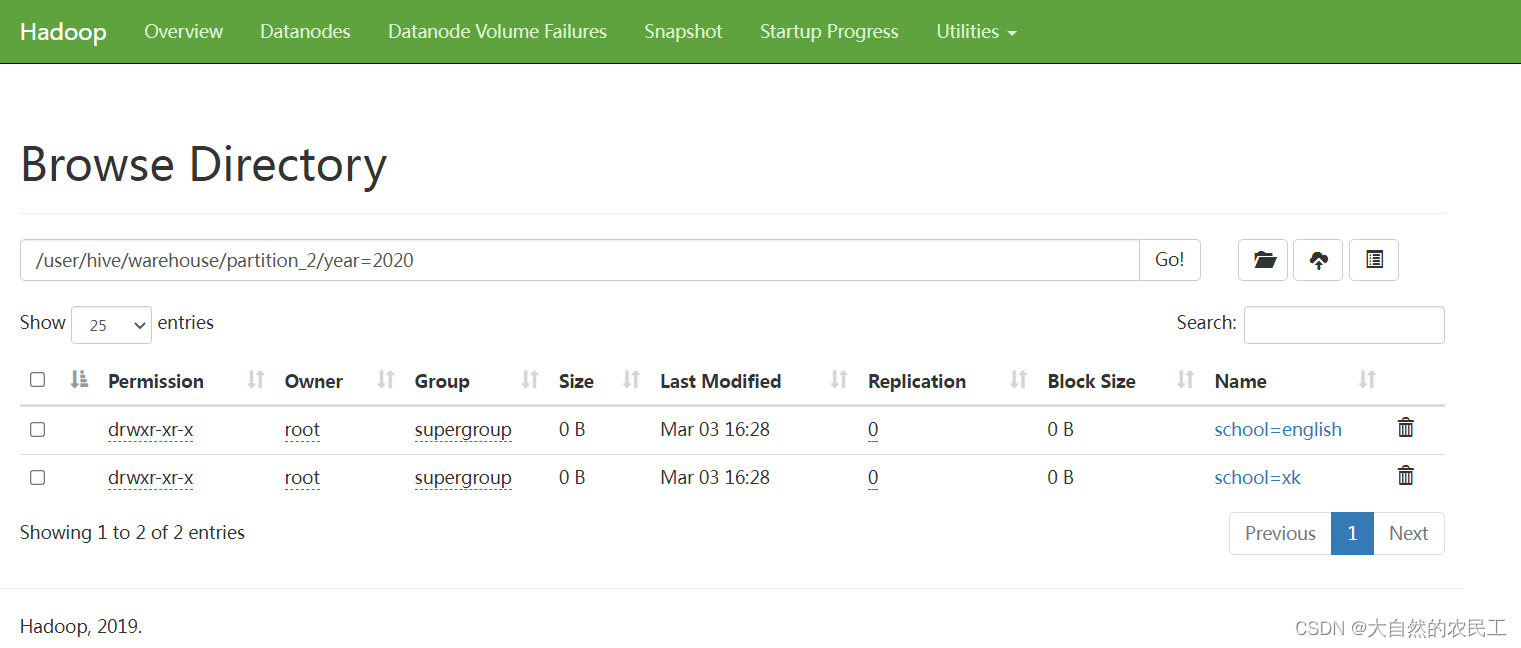The image size is (1521, 648).
Task: Click Mar 03 16:28 in school=english row
Action: 715,429
